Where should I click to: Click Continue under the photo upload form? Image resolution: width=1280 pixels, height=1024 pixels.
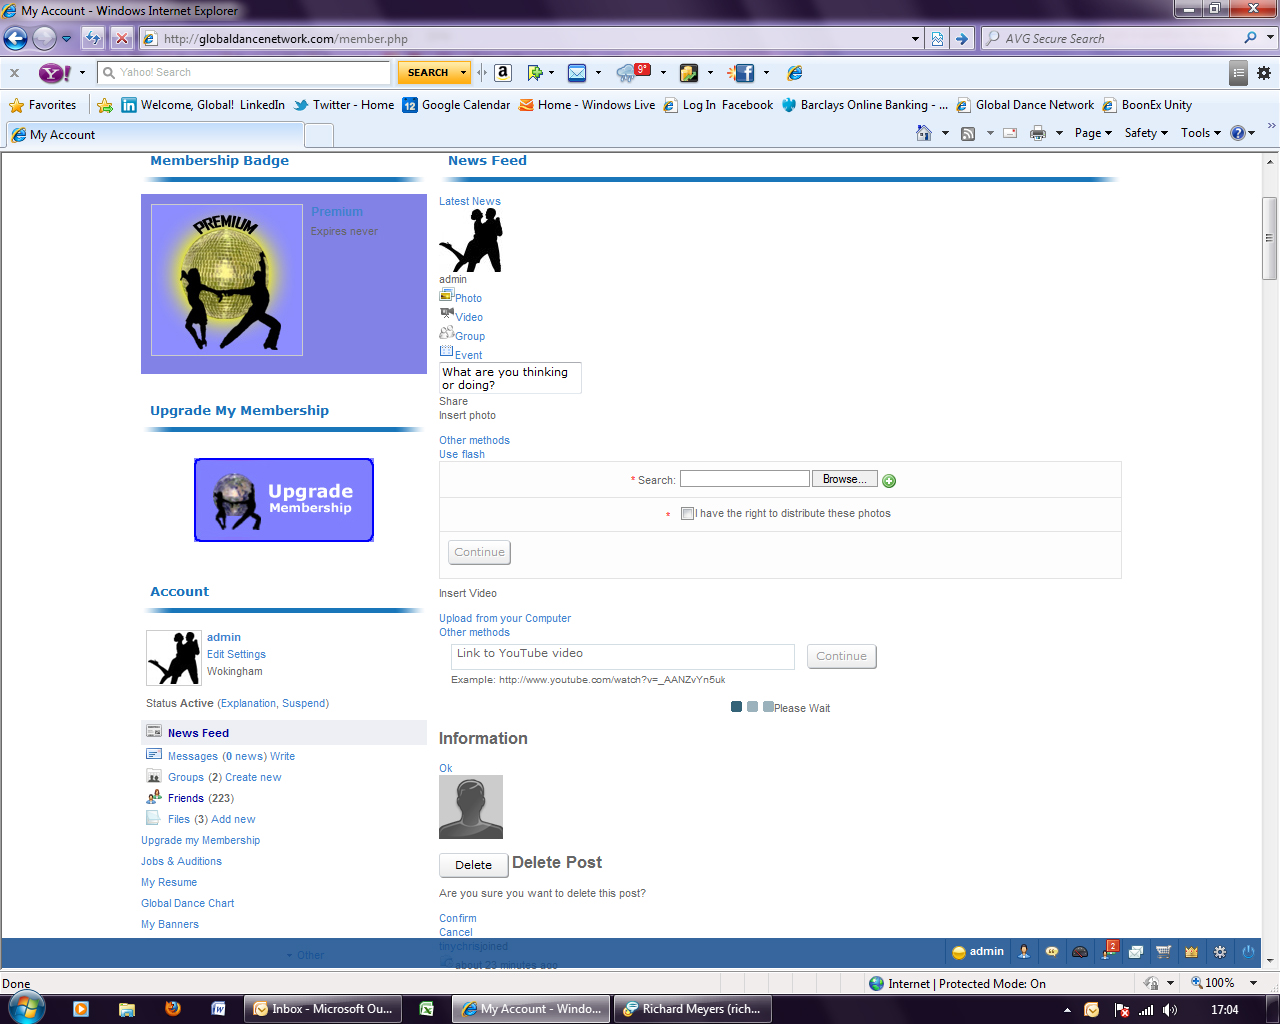pyautogui.click(x=479, y=552)
